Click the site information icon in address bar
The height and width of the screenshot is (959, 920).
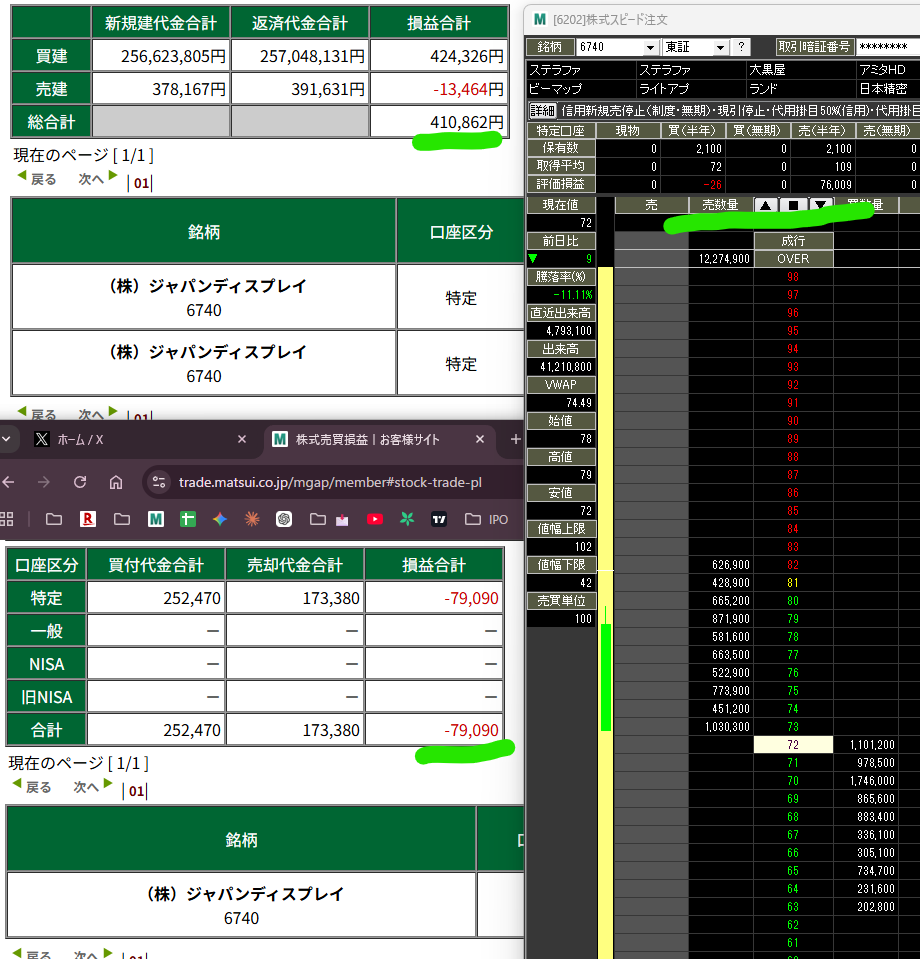coord(158,483)
